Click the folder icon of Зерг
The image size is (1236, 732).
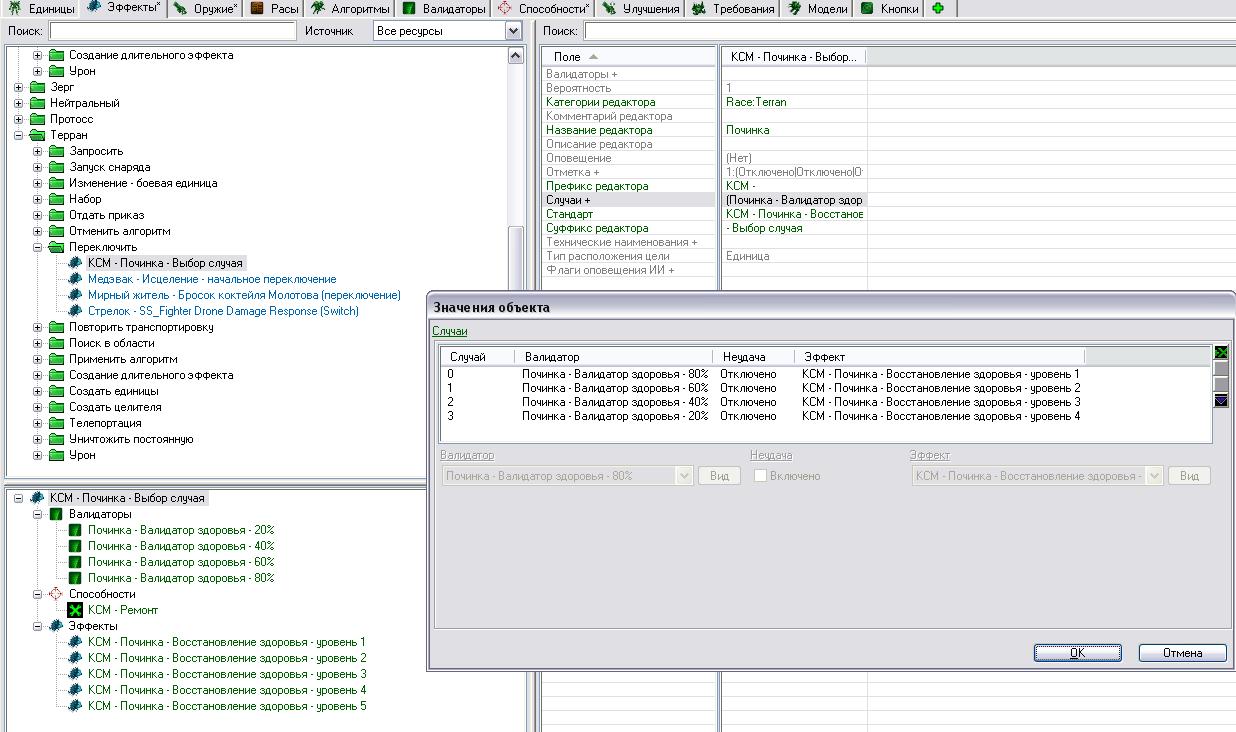38,87
